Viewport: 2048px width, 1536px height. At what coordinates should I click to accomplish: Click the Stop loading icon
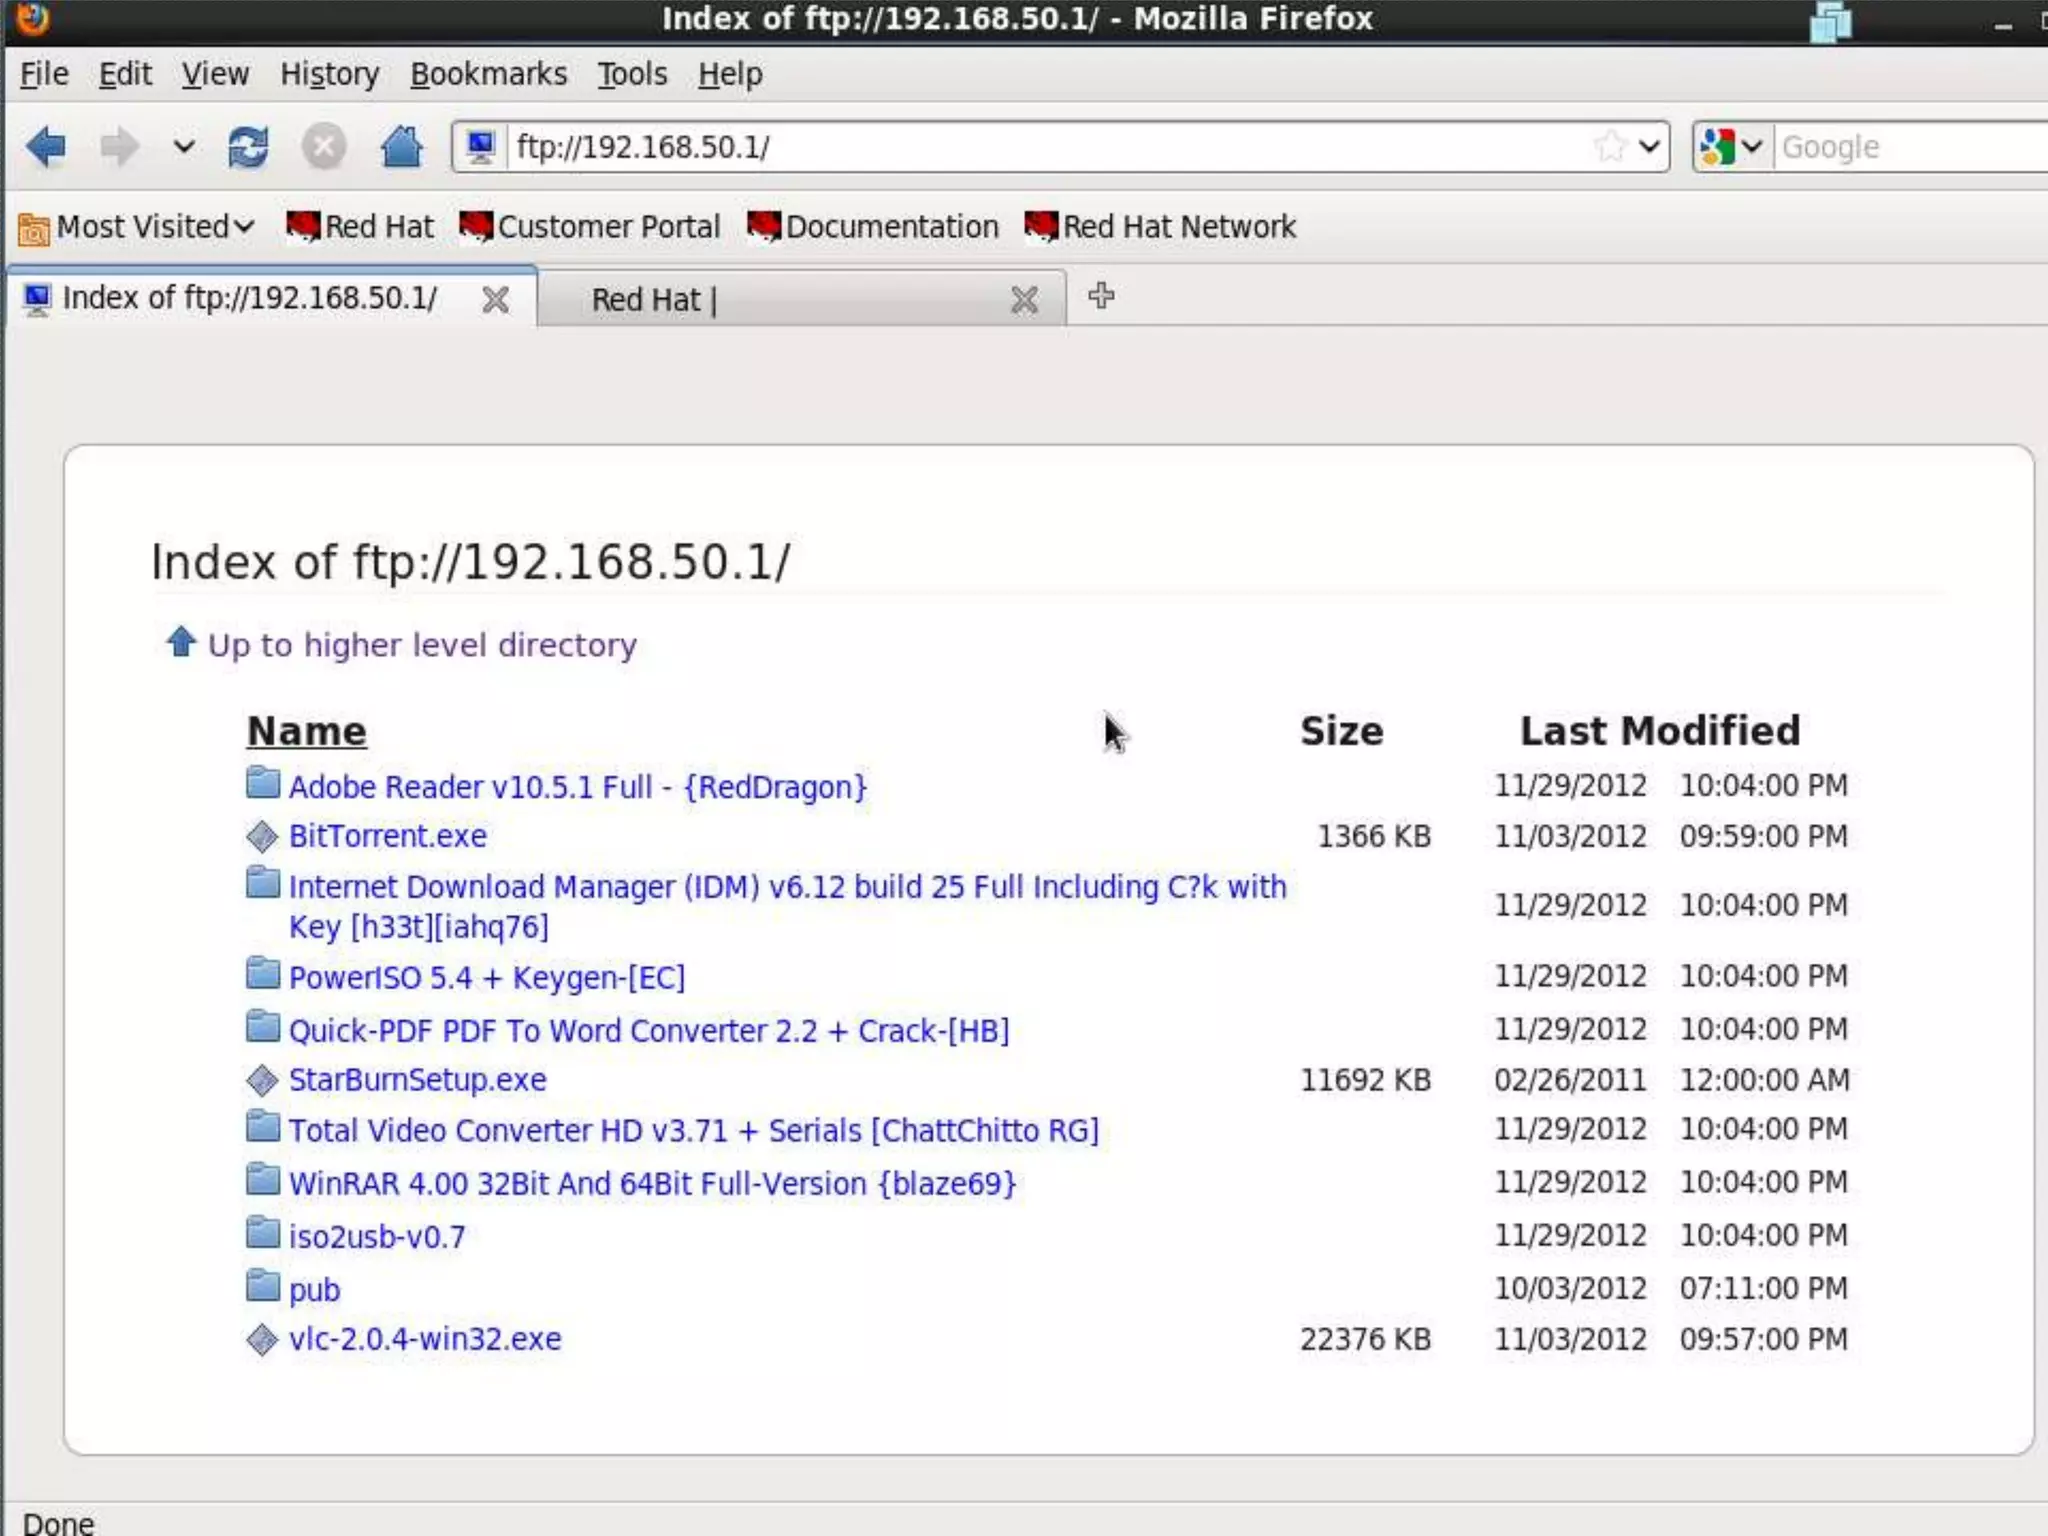[324, 147]
